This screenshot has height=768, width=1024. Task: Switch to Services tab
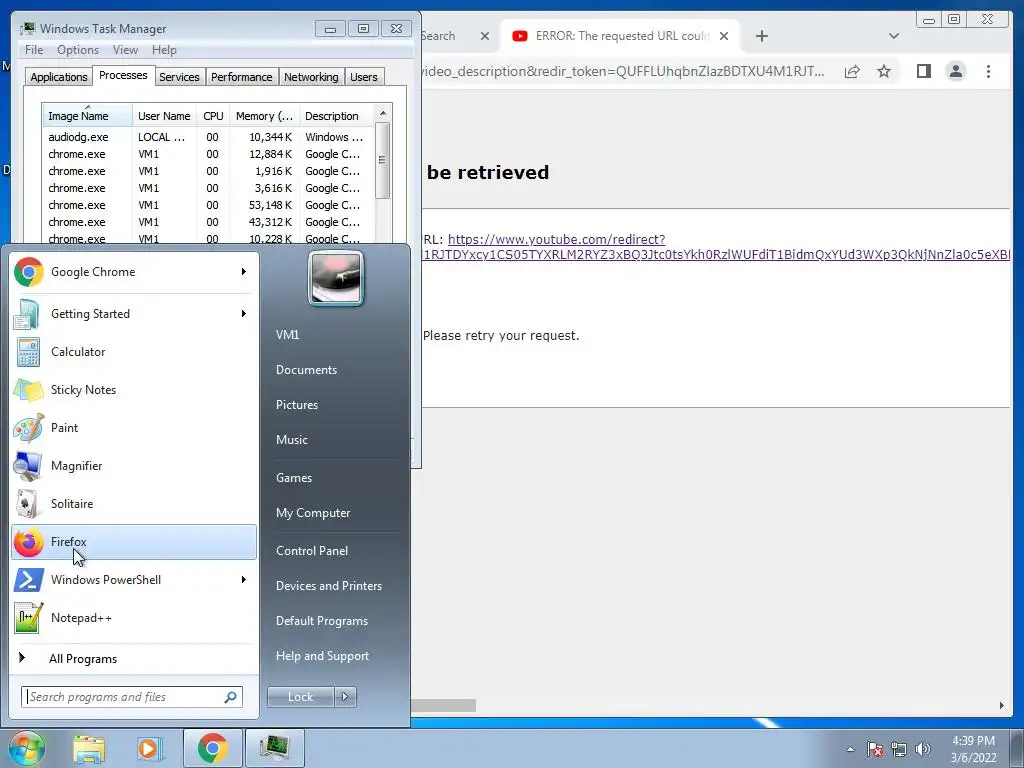pyautogui.click(x=179, y=77)
